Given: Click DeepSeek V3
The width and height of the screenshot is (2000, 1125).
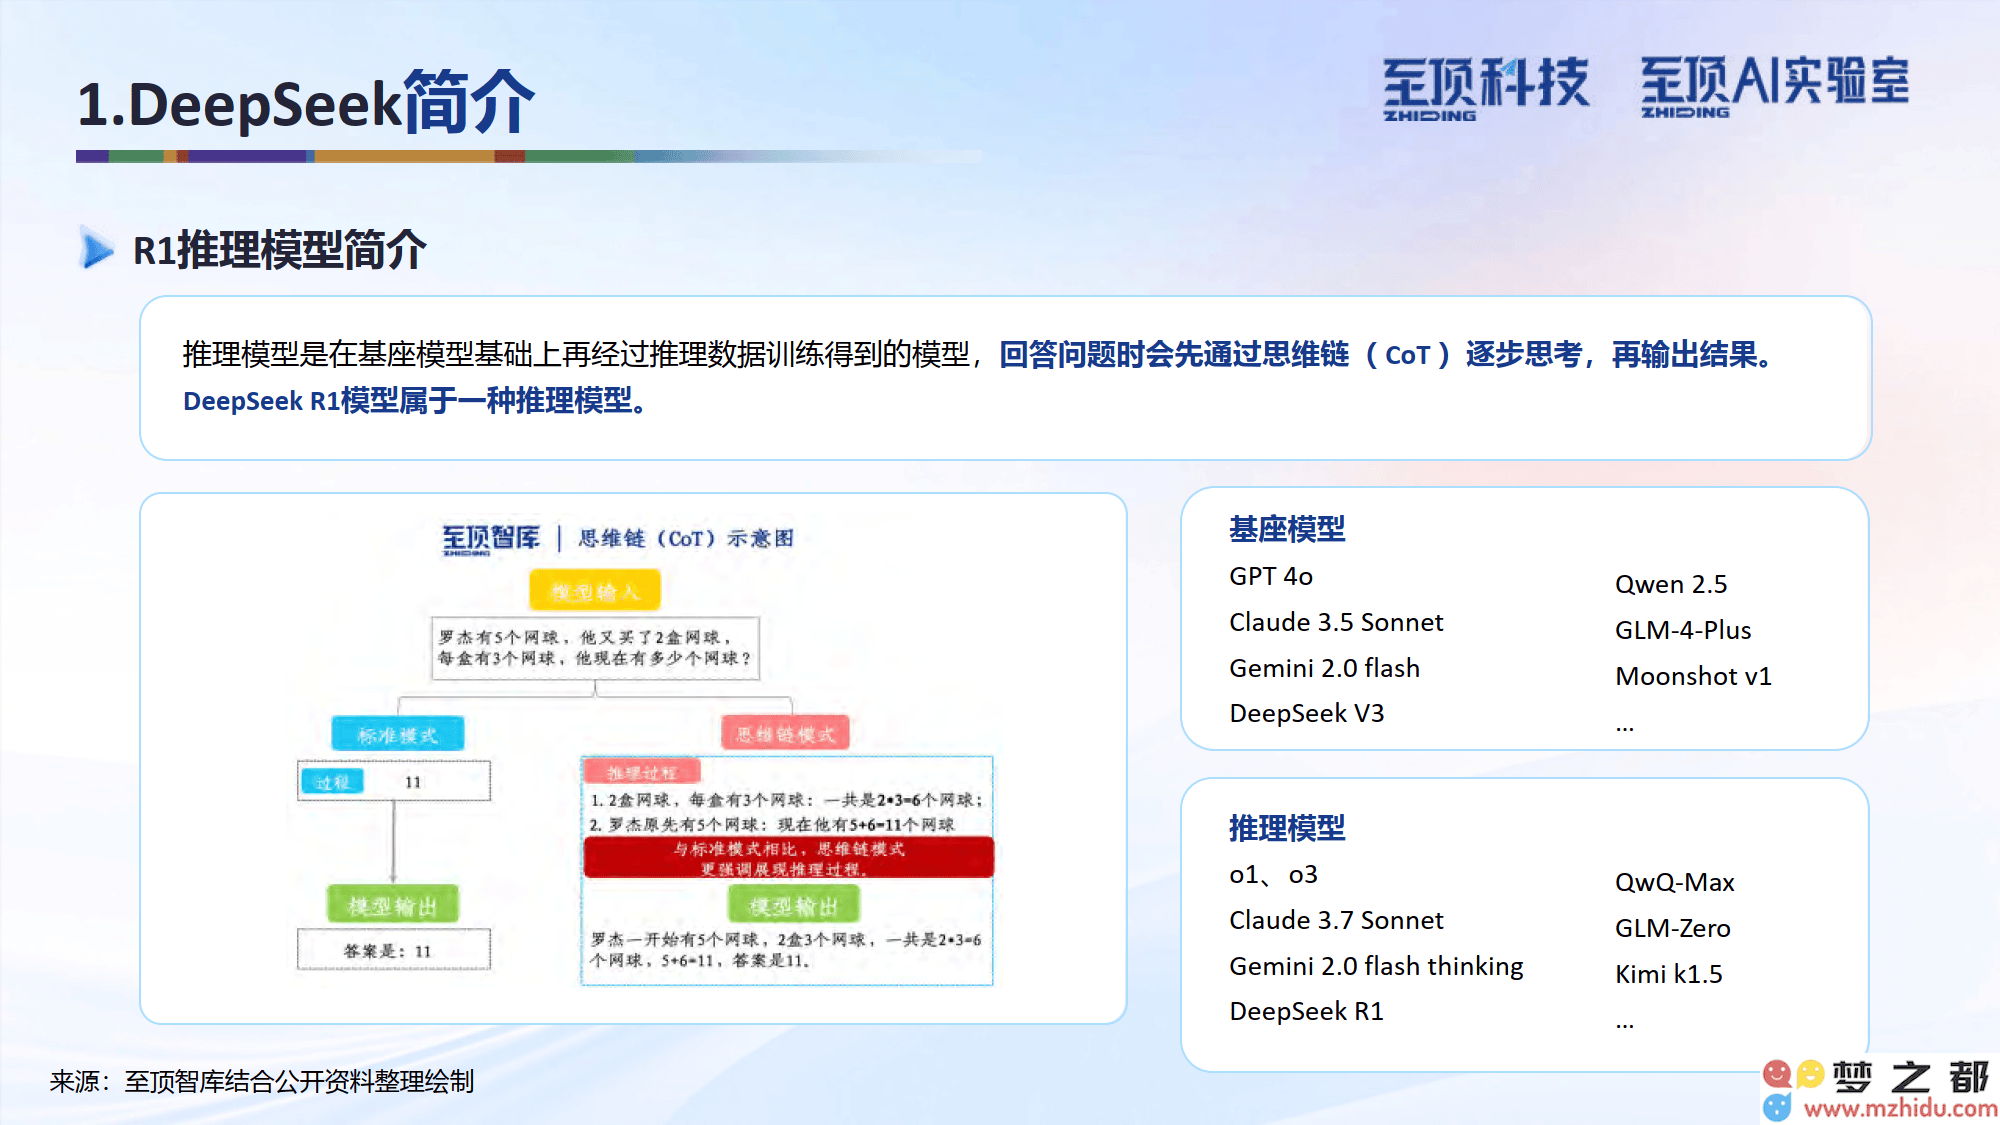Looking at the screenshot, I should (1307, 714).
